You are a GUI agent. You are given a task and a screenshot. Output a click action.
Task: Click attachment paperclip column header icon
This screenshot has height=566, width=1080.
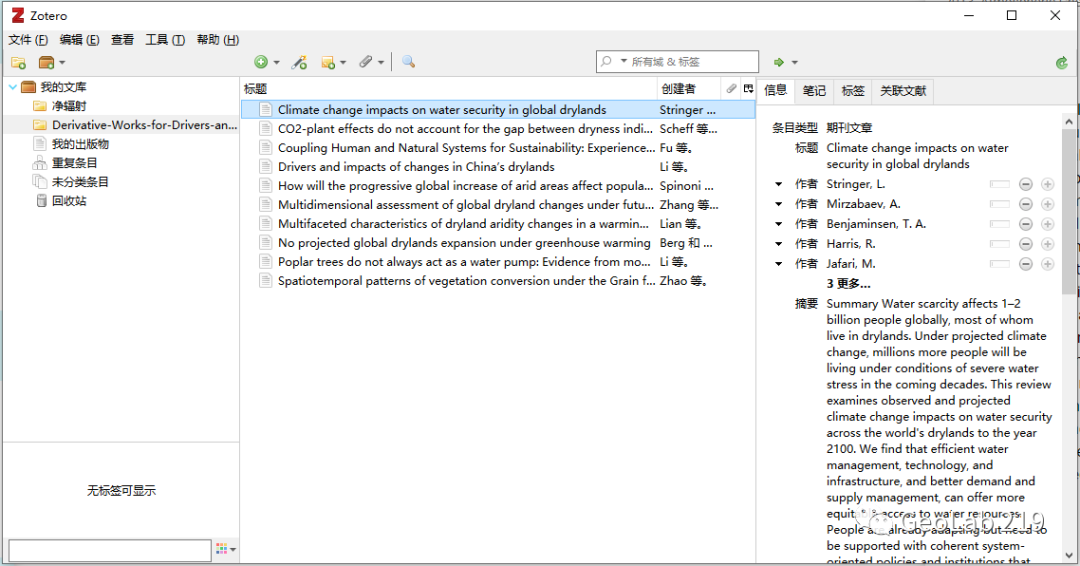[731, 88]
